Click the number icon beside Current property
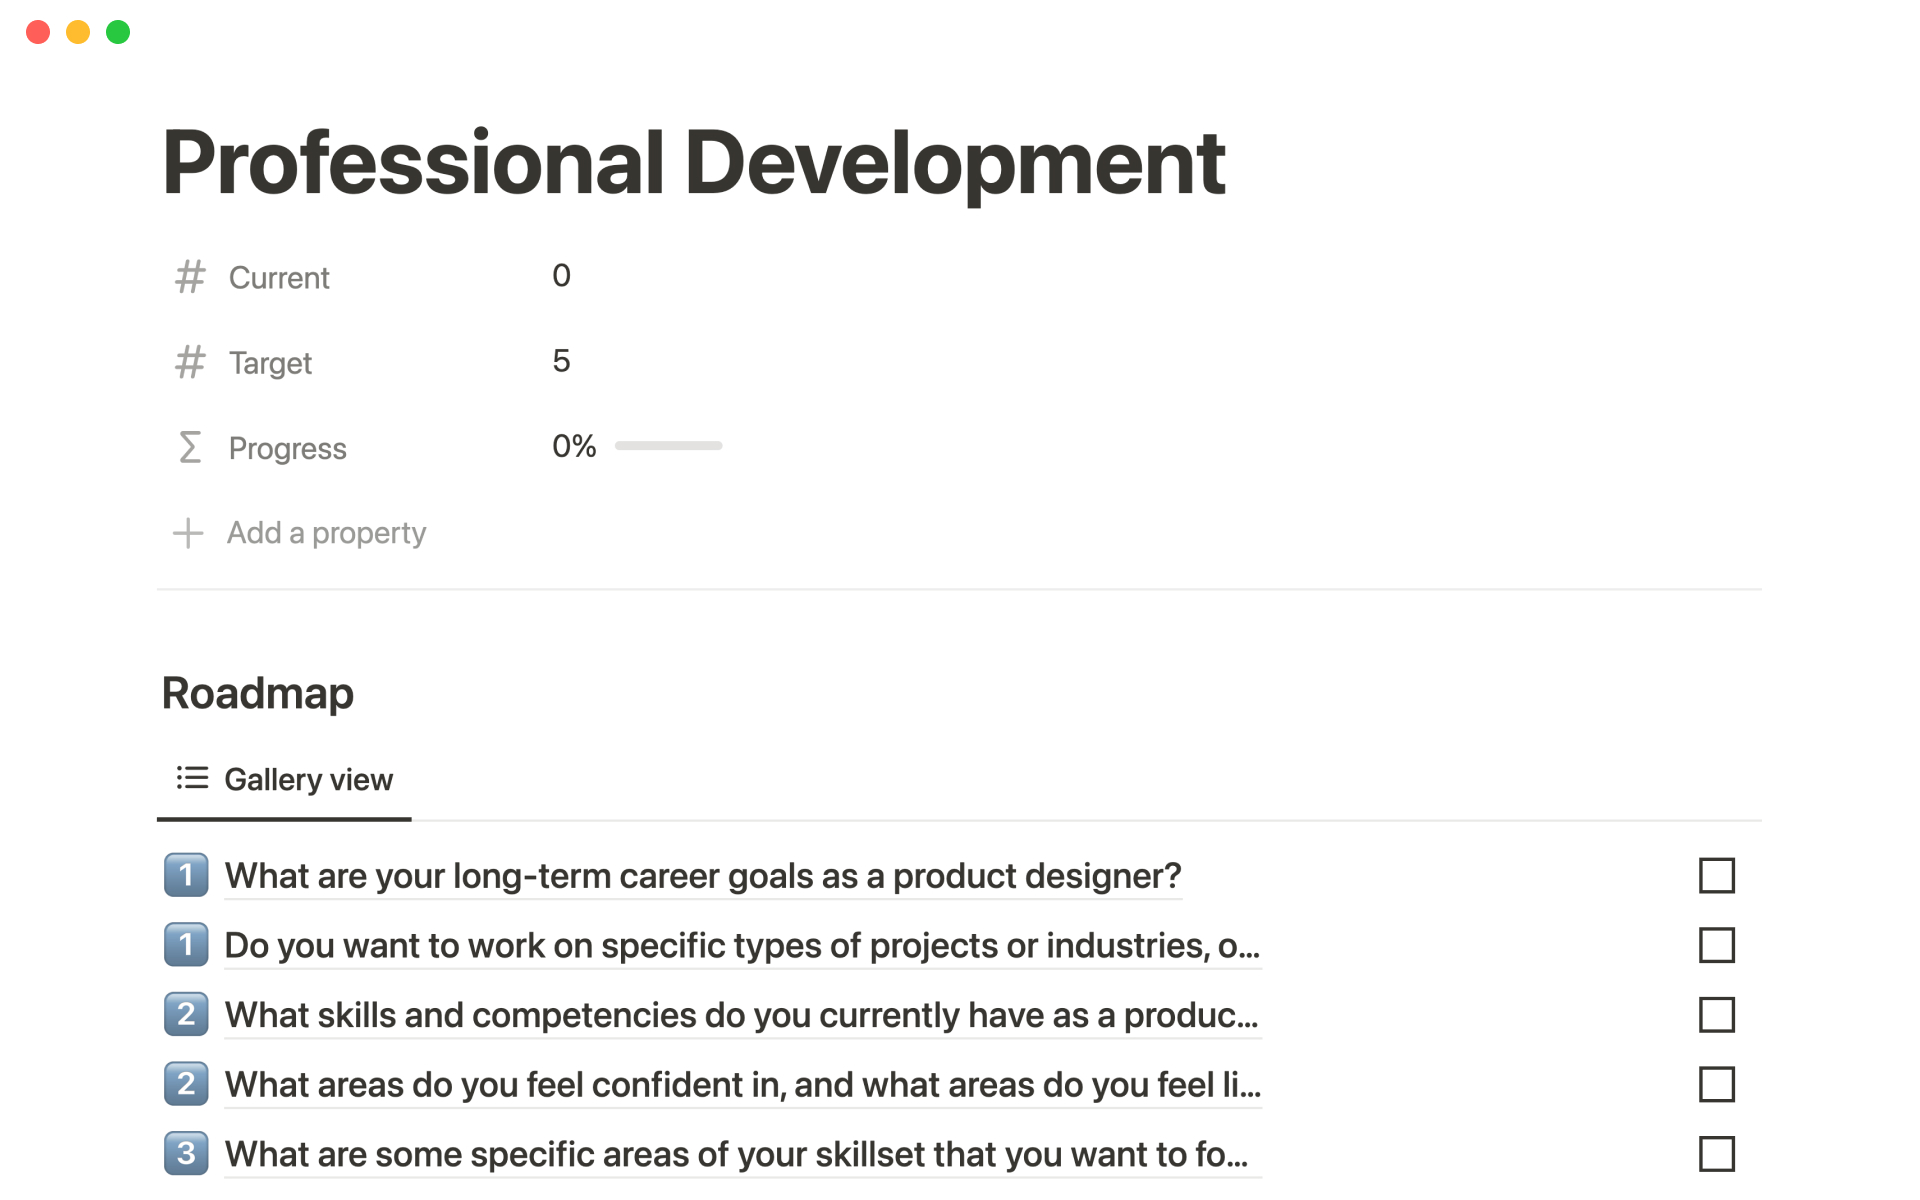The image size is (1920, 1200). [190, 277]
